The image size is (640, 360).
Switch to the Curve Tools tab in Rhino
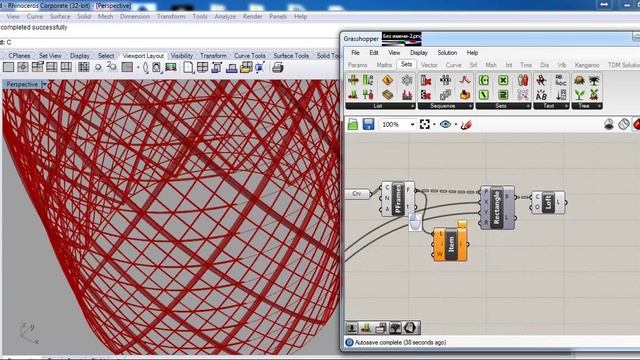(x=249, y=56)
